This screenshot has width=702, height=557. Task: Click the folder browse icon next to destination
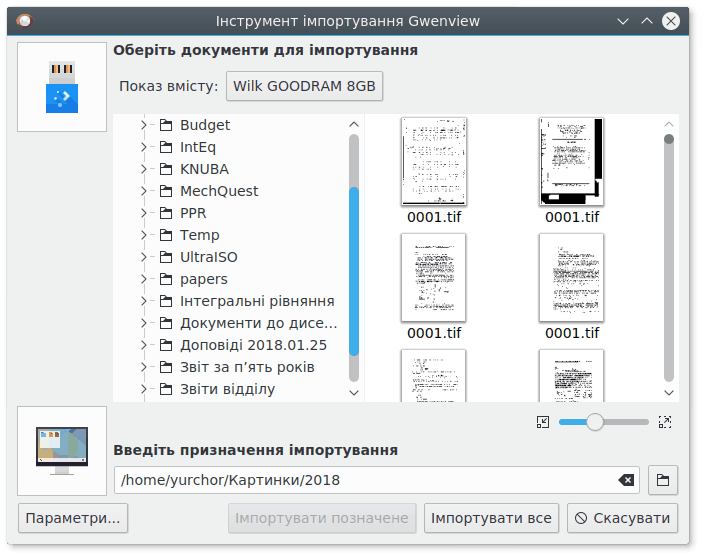tap(663, 480)
